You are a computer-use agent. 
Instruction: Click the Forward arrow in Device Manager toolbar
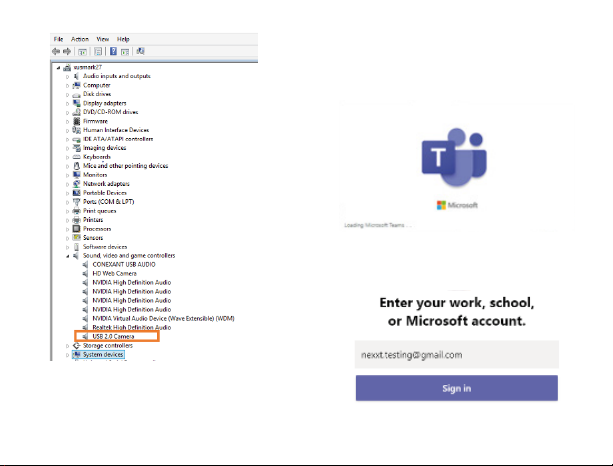(x=67, y=51)
